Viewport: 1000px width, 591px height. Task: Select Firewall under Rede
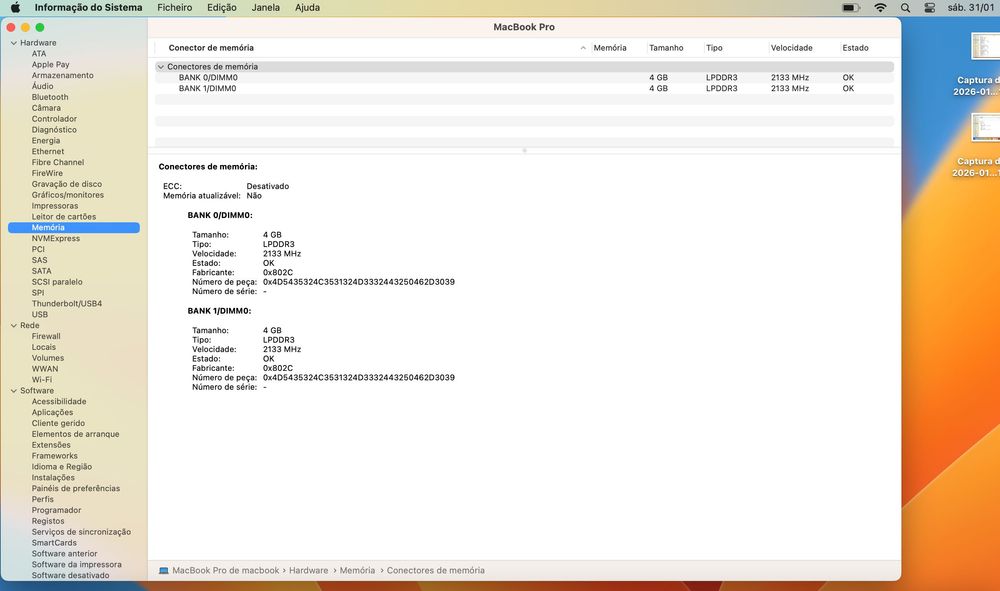click(46, 336)
